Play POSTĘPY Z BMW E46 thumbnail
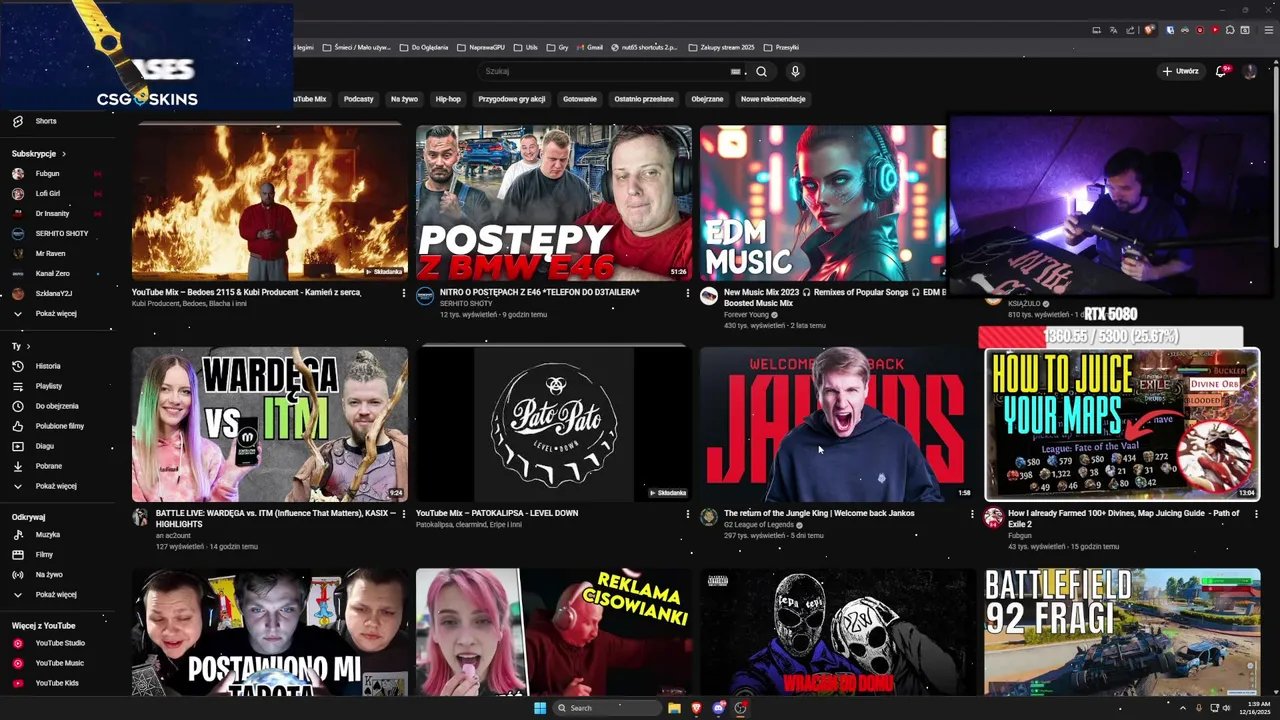1280x720 pixels. pyautogui.click(x=554, y=202)
